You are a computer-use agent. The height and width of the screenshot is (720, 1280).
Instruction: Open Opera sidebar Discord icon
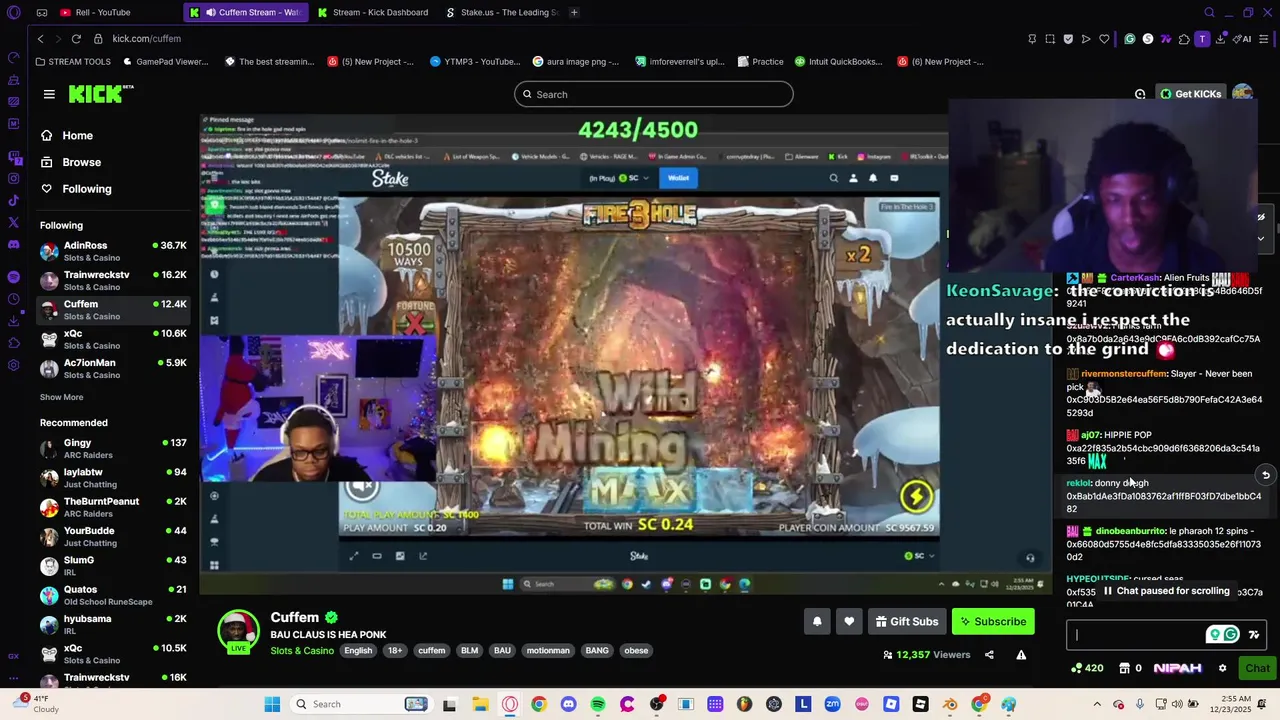click(x=13, y=245)
